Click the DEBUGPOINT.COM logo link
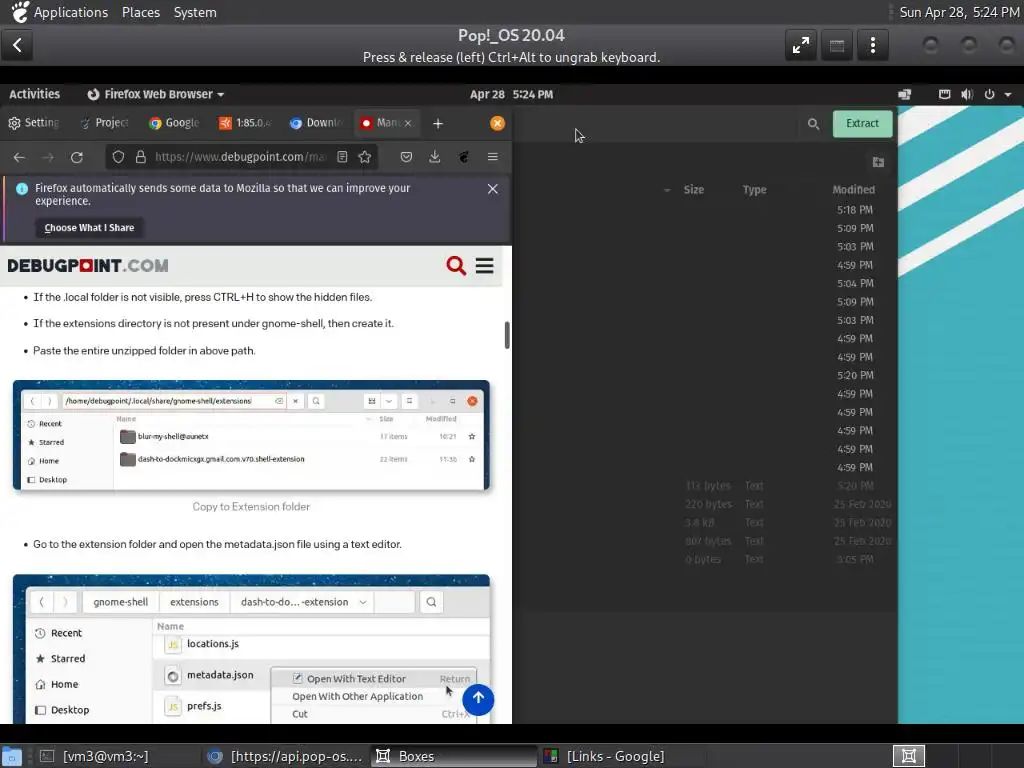The height and width of the screenshot is (768, 1024). [x=88, y=266]
